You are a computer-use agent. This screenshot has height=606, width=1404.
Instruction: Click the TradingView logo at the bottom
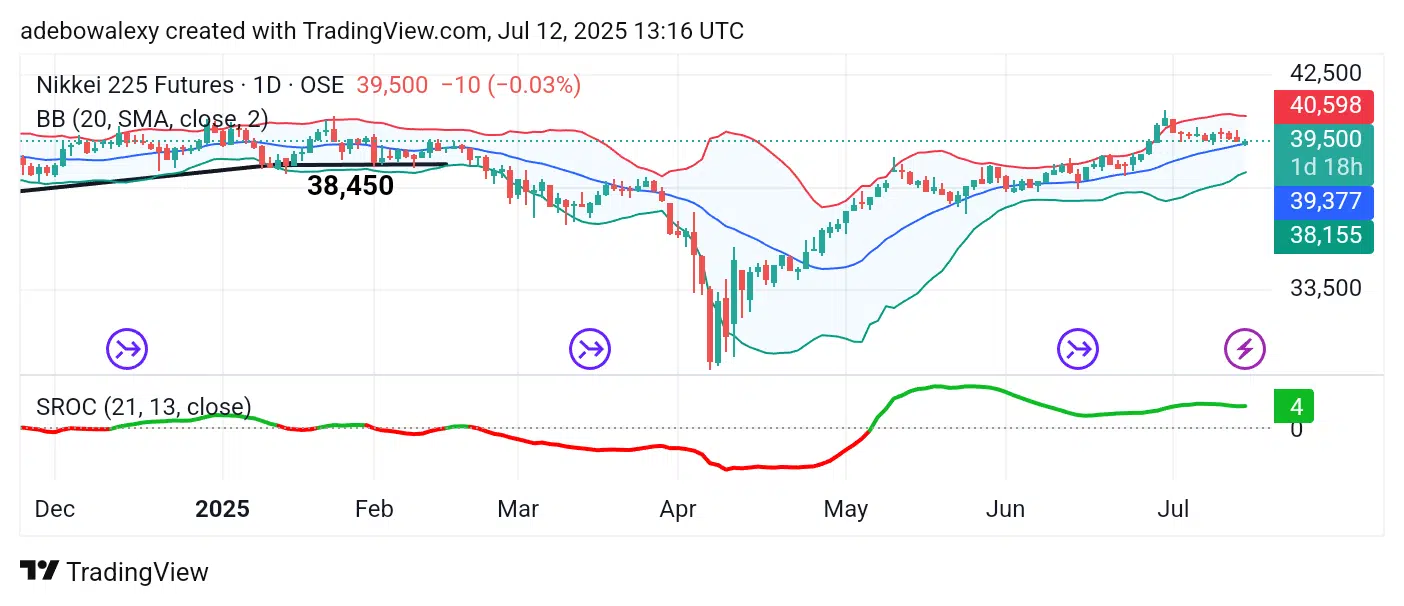click(x=114, y=572)
